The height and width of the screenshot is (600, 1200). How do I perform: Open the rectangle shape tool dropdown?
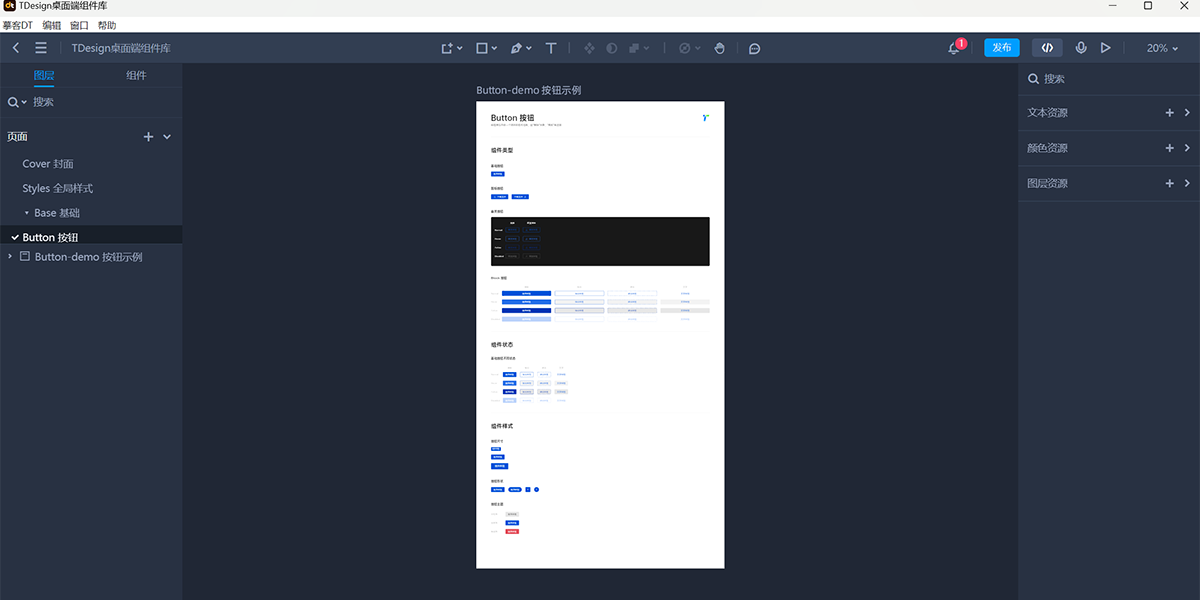pyautogui.click(x=486, y=48)
